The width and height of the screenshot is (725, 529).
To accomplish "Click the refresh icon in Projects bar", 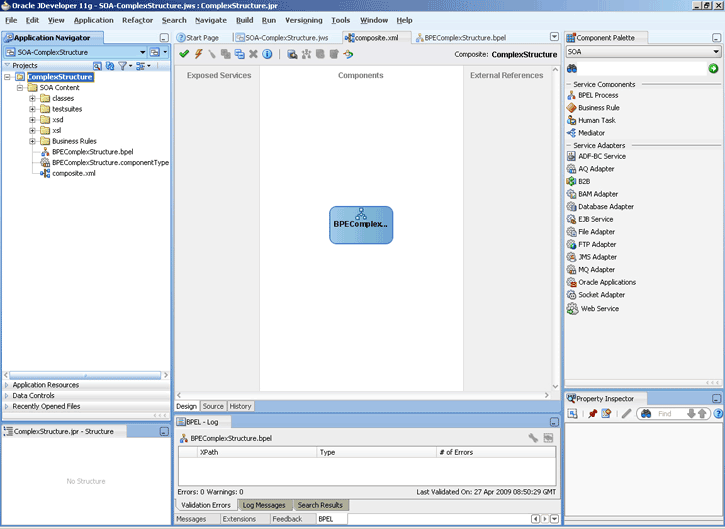I will point(111,66).
